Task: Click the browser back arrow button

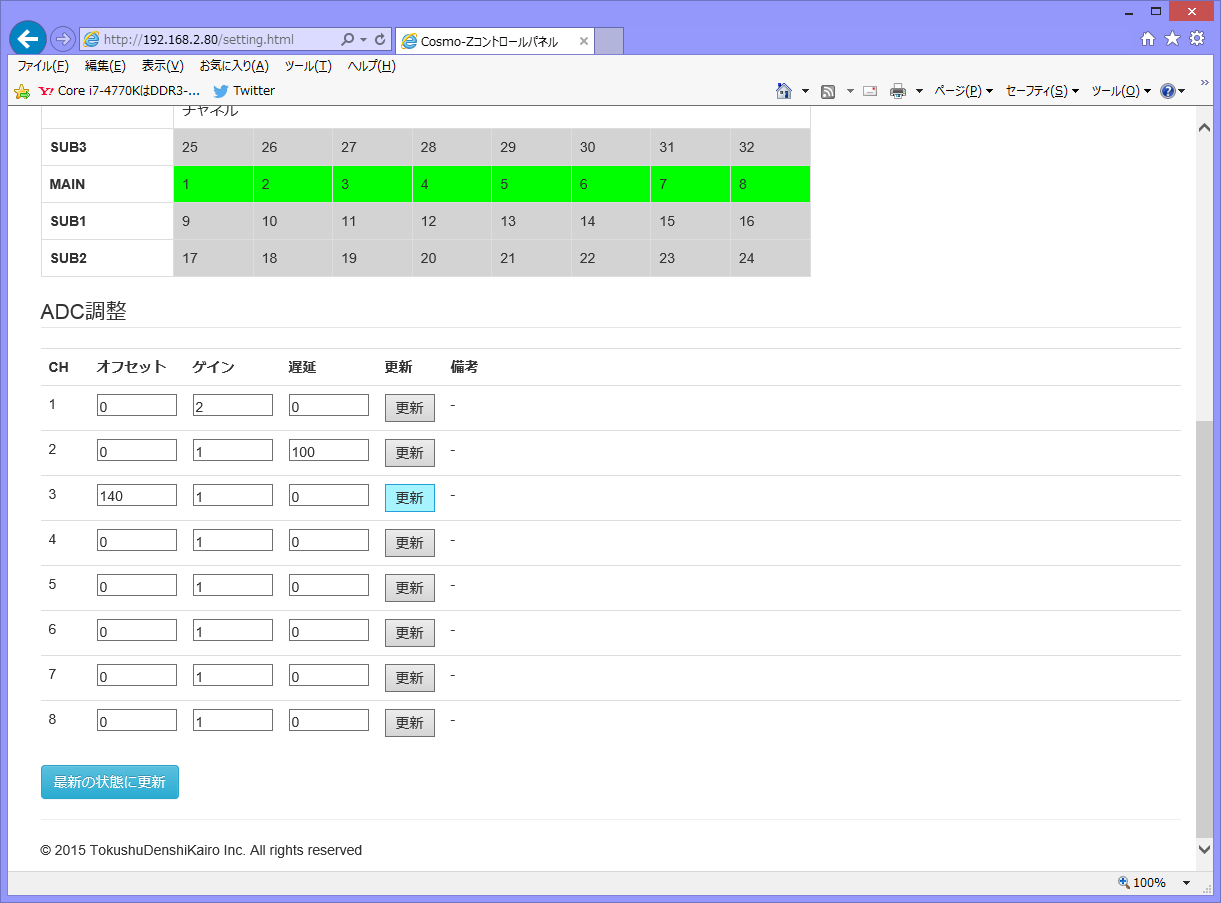Action: pyautogui.click(x=27, y=39)
